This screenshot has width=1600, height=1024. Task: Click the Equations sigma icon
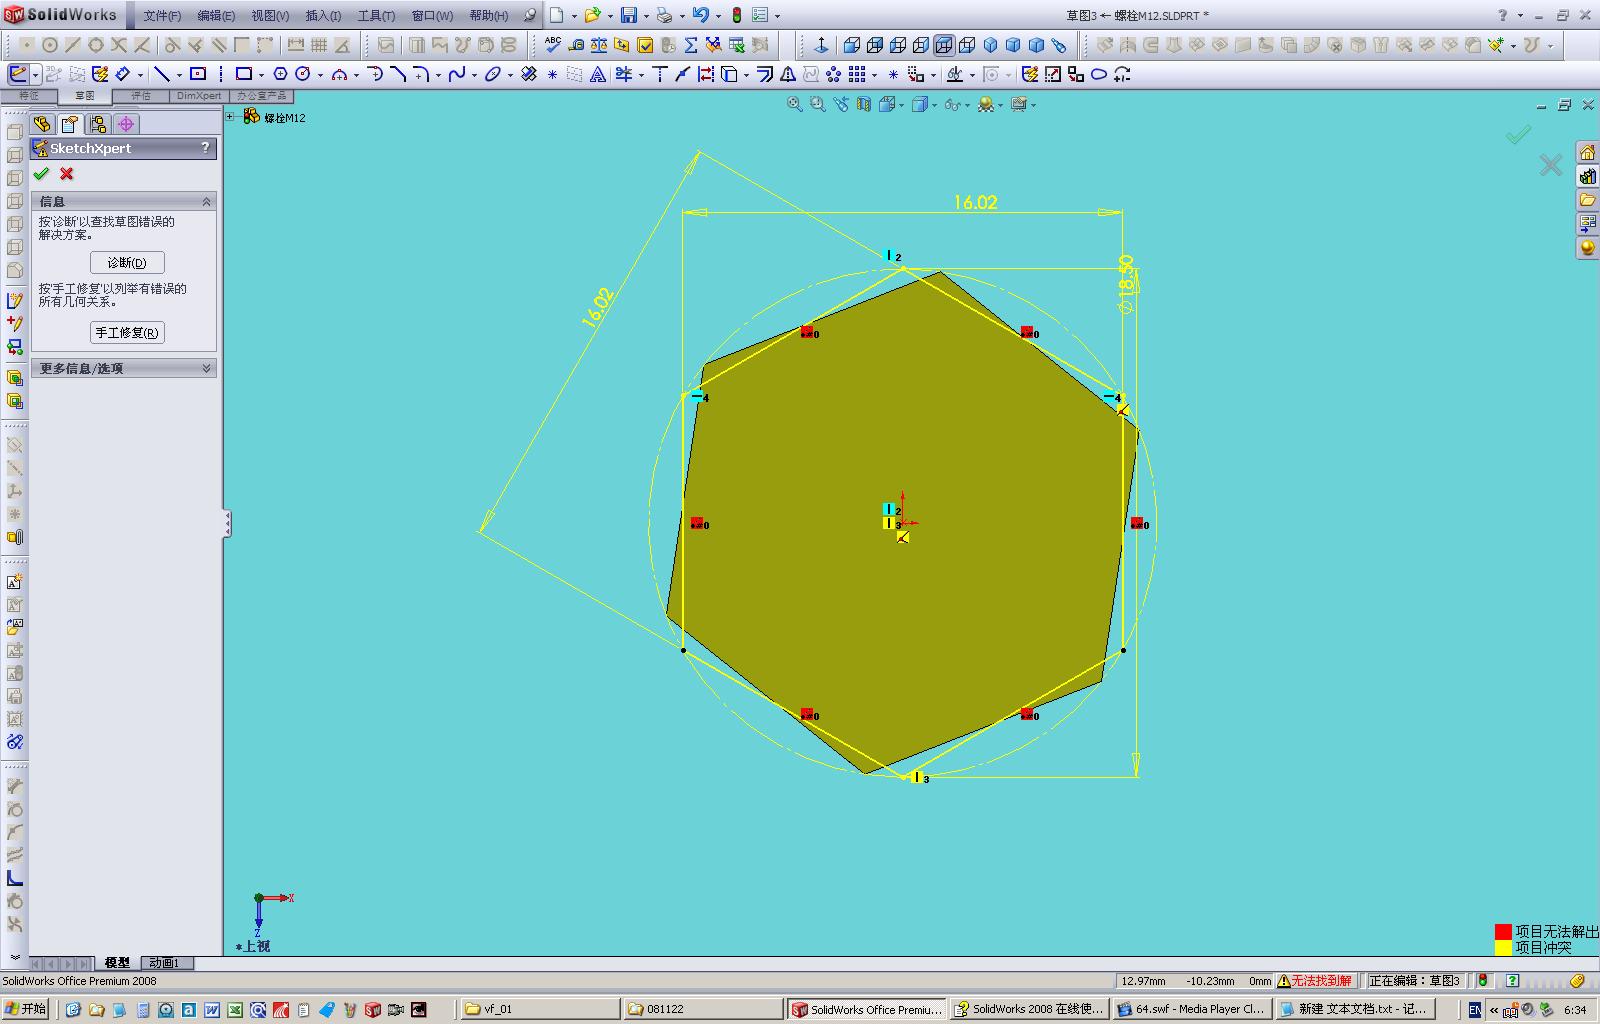(x=691, y=45)
